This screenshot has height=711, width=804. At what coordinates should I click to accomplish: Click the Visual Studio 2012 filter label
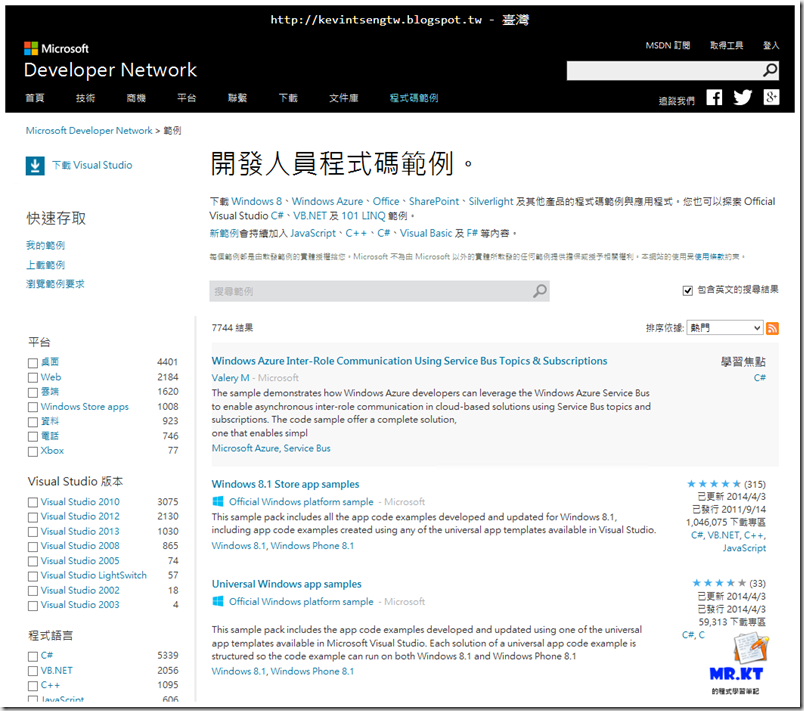pyautogui.click(x=80, y=516)
